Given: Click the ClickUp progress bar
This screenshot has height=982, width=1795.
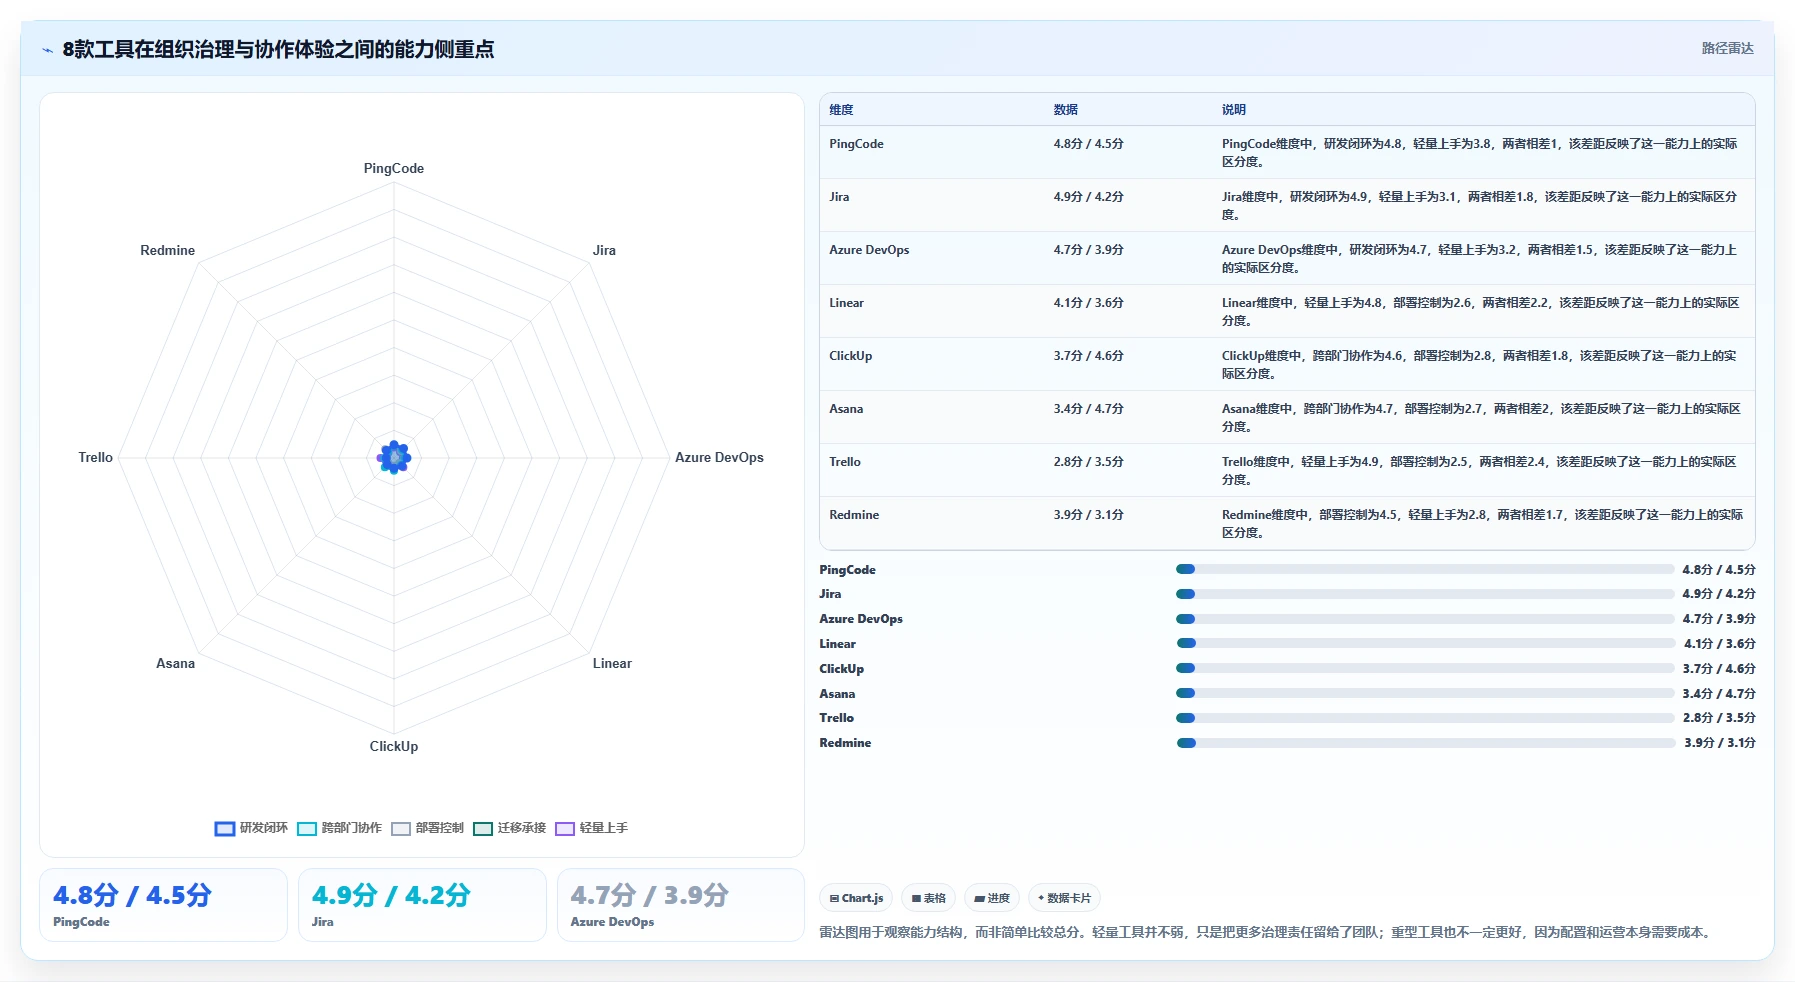Looking at the screenshot, I should [x=1425, y=668].
